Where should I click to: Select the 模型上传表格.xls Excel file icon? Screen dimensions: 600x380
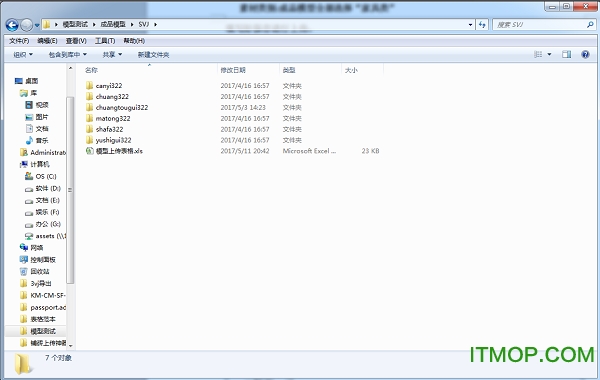tap(90, 151)
